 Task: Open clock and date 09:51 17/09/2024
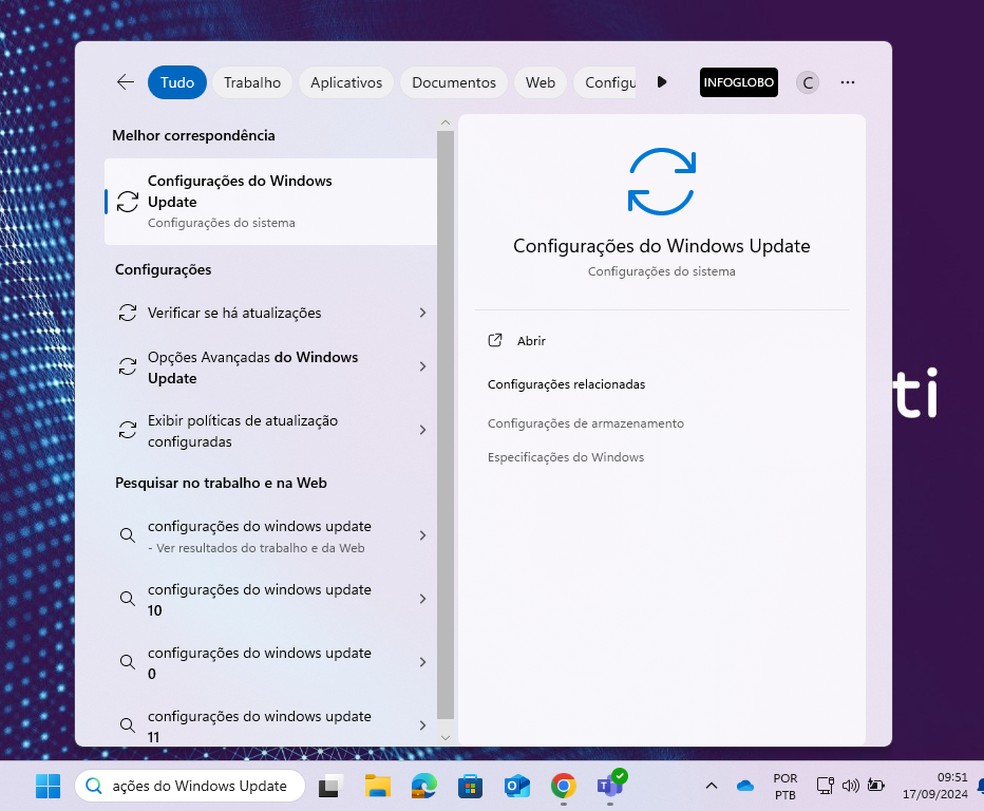pyautogui.click(x=935, y=786)
